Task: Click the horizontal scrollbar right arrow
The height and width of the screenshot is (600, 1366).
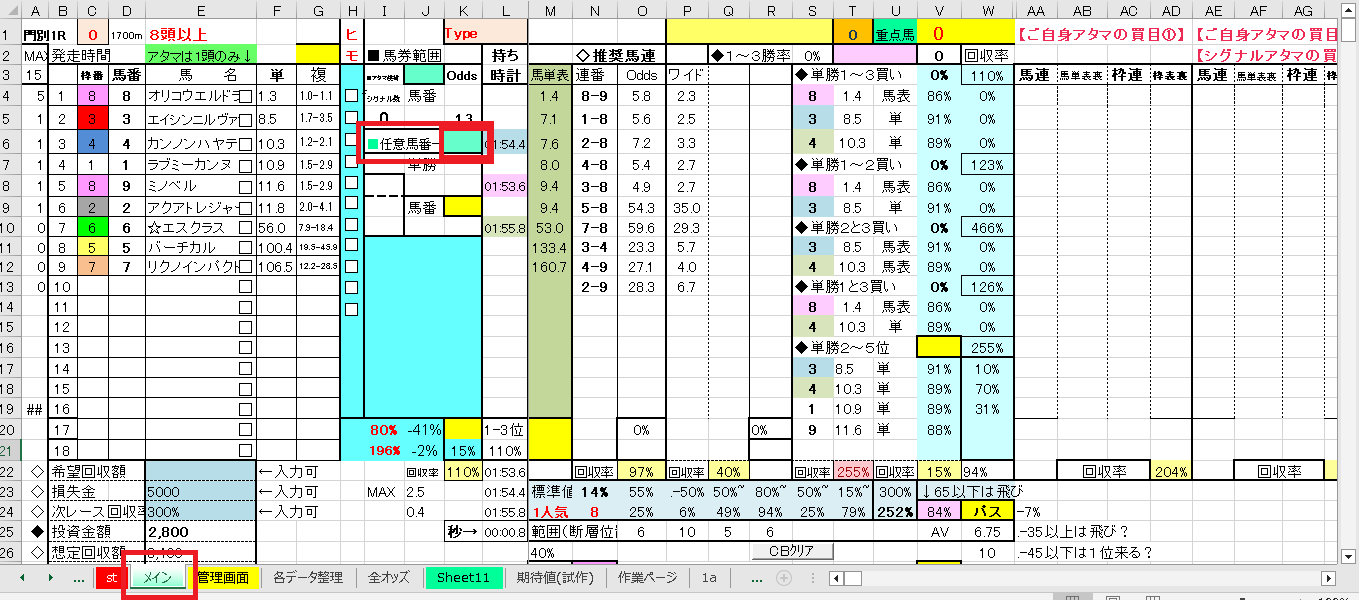Action: [x=1328, y=578]
